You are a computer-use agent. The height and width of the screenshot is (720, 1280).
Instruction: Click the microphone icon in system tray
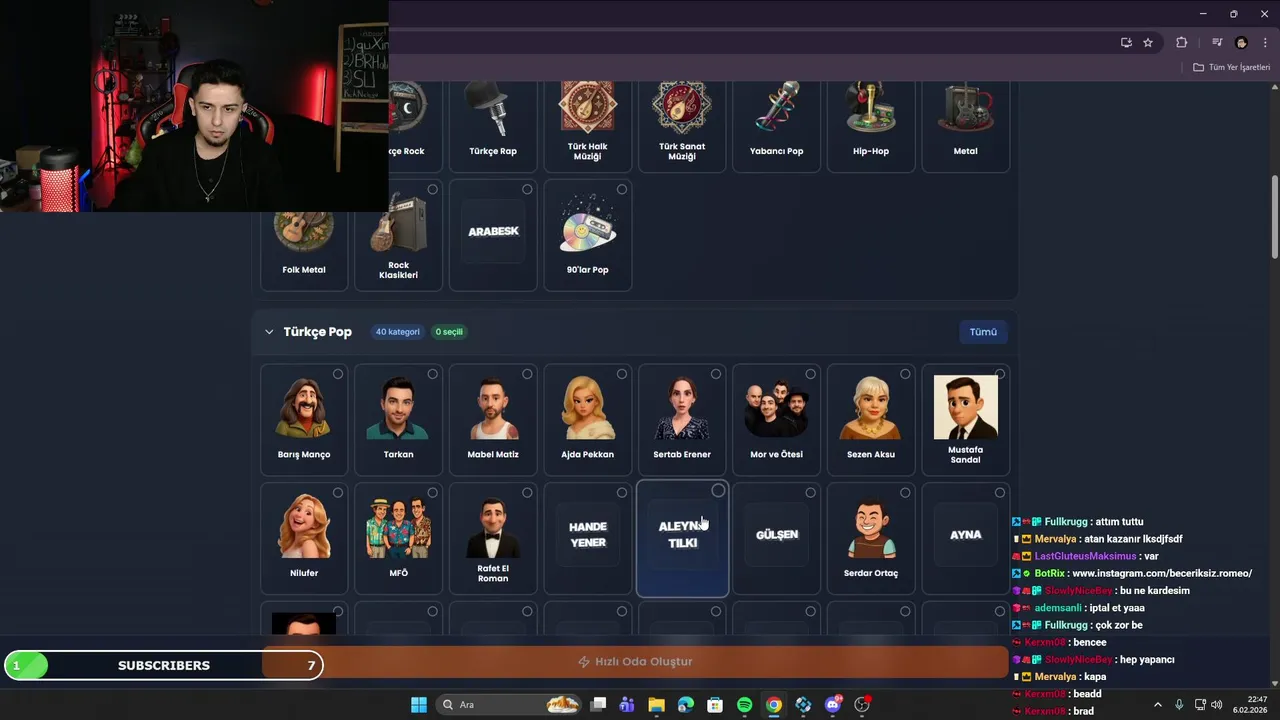(1179, 705)
